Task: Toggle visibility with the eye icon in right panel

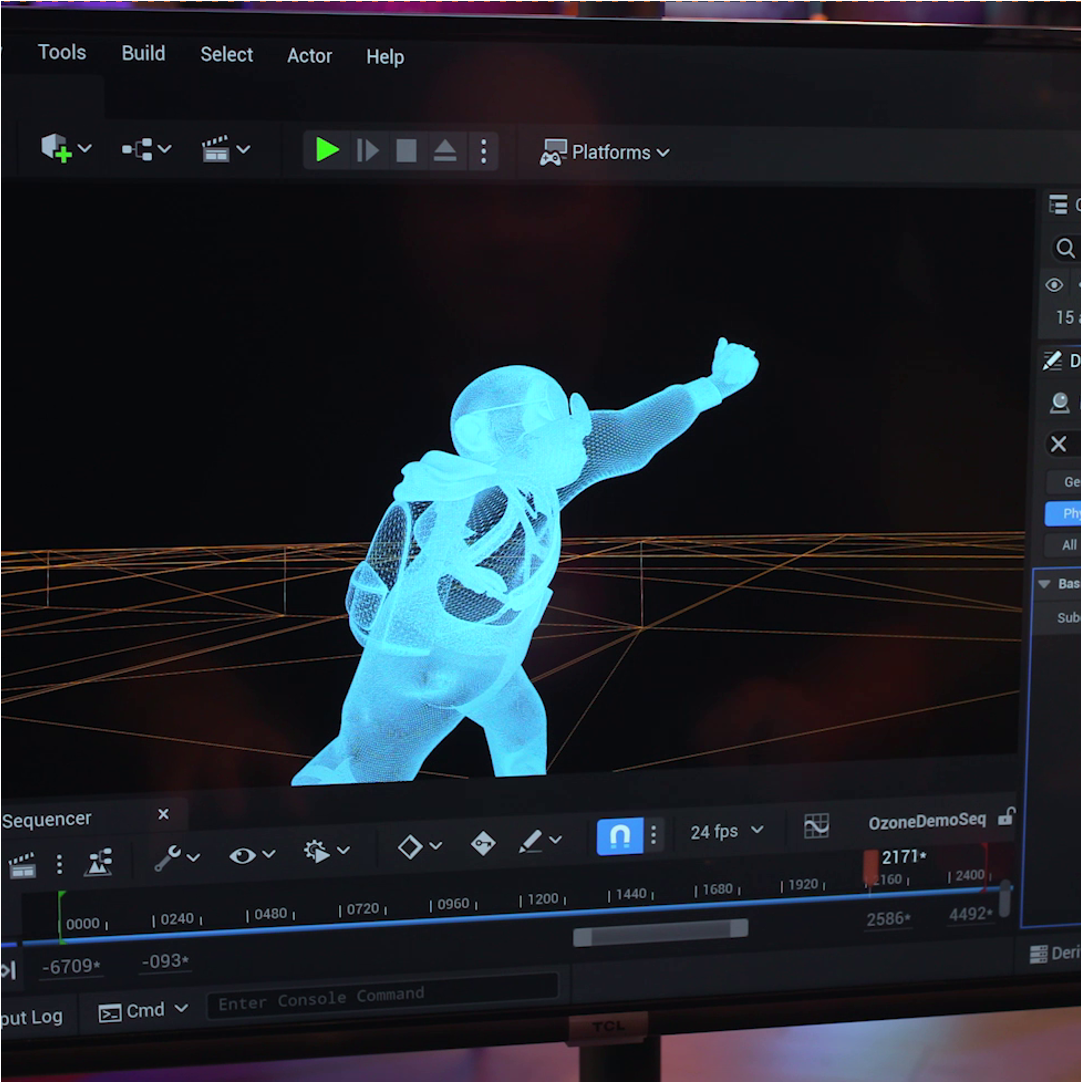Action: pos(1053,285)
